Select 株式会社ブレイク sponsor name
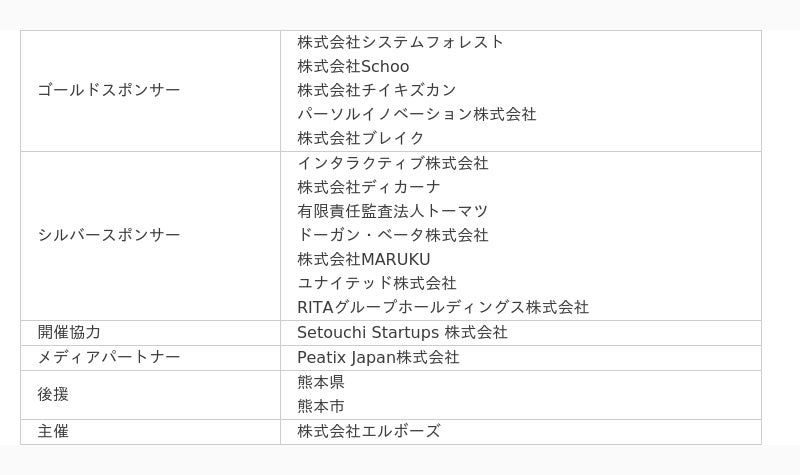800x475 pixels. [360, 138]
